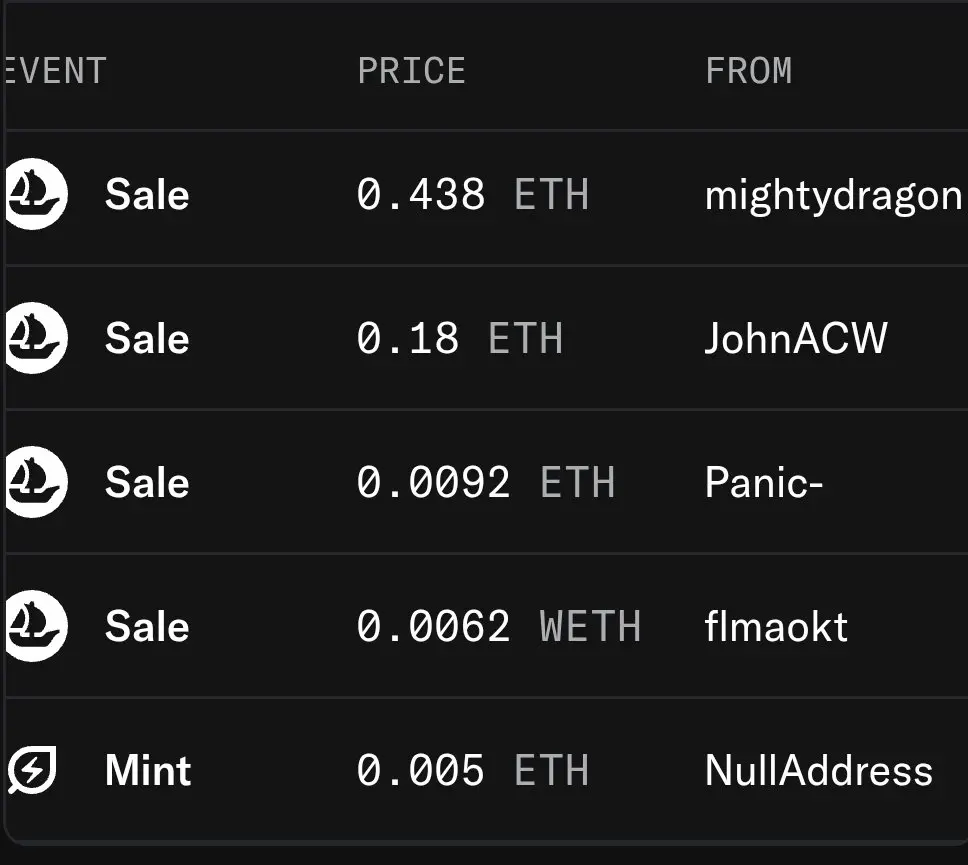Click the Mint event label
This screenshot has width=968, height=865.
(148, 770)
